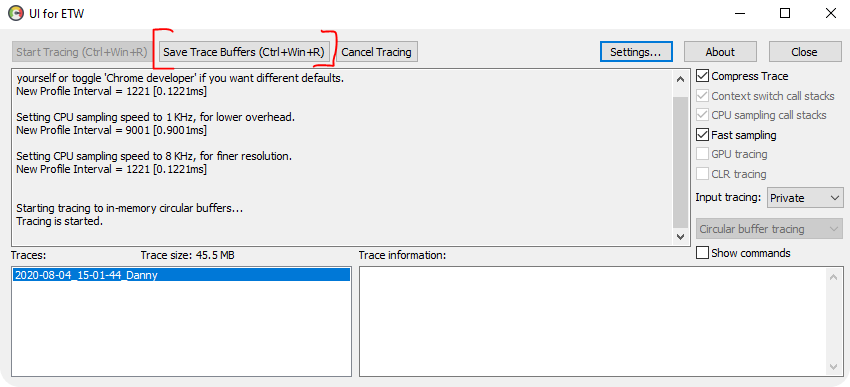Image resolution: width=850 pixels, height=387 pixels.
Task: Maximize the UI for ETW window
Action: pyautogui.click(x=785, y=14)
